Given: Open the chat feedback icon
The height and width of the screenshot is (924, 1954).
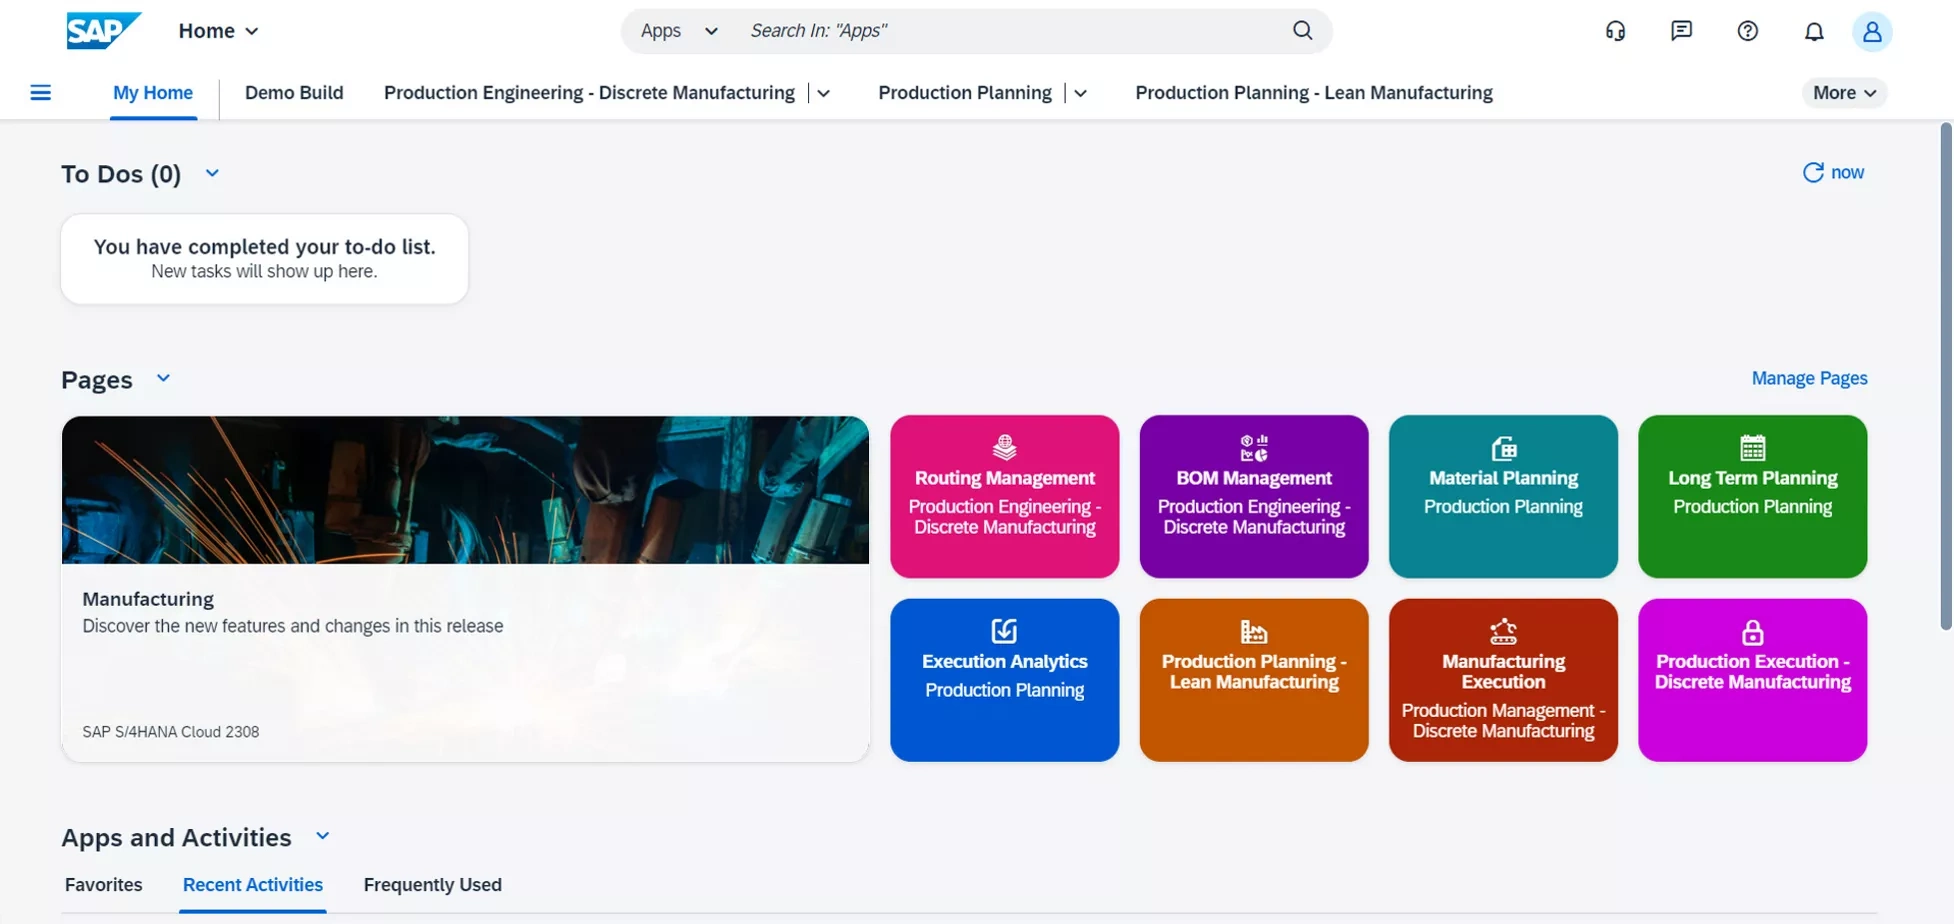Looking at the screenshot, I should 1681,31.
